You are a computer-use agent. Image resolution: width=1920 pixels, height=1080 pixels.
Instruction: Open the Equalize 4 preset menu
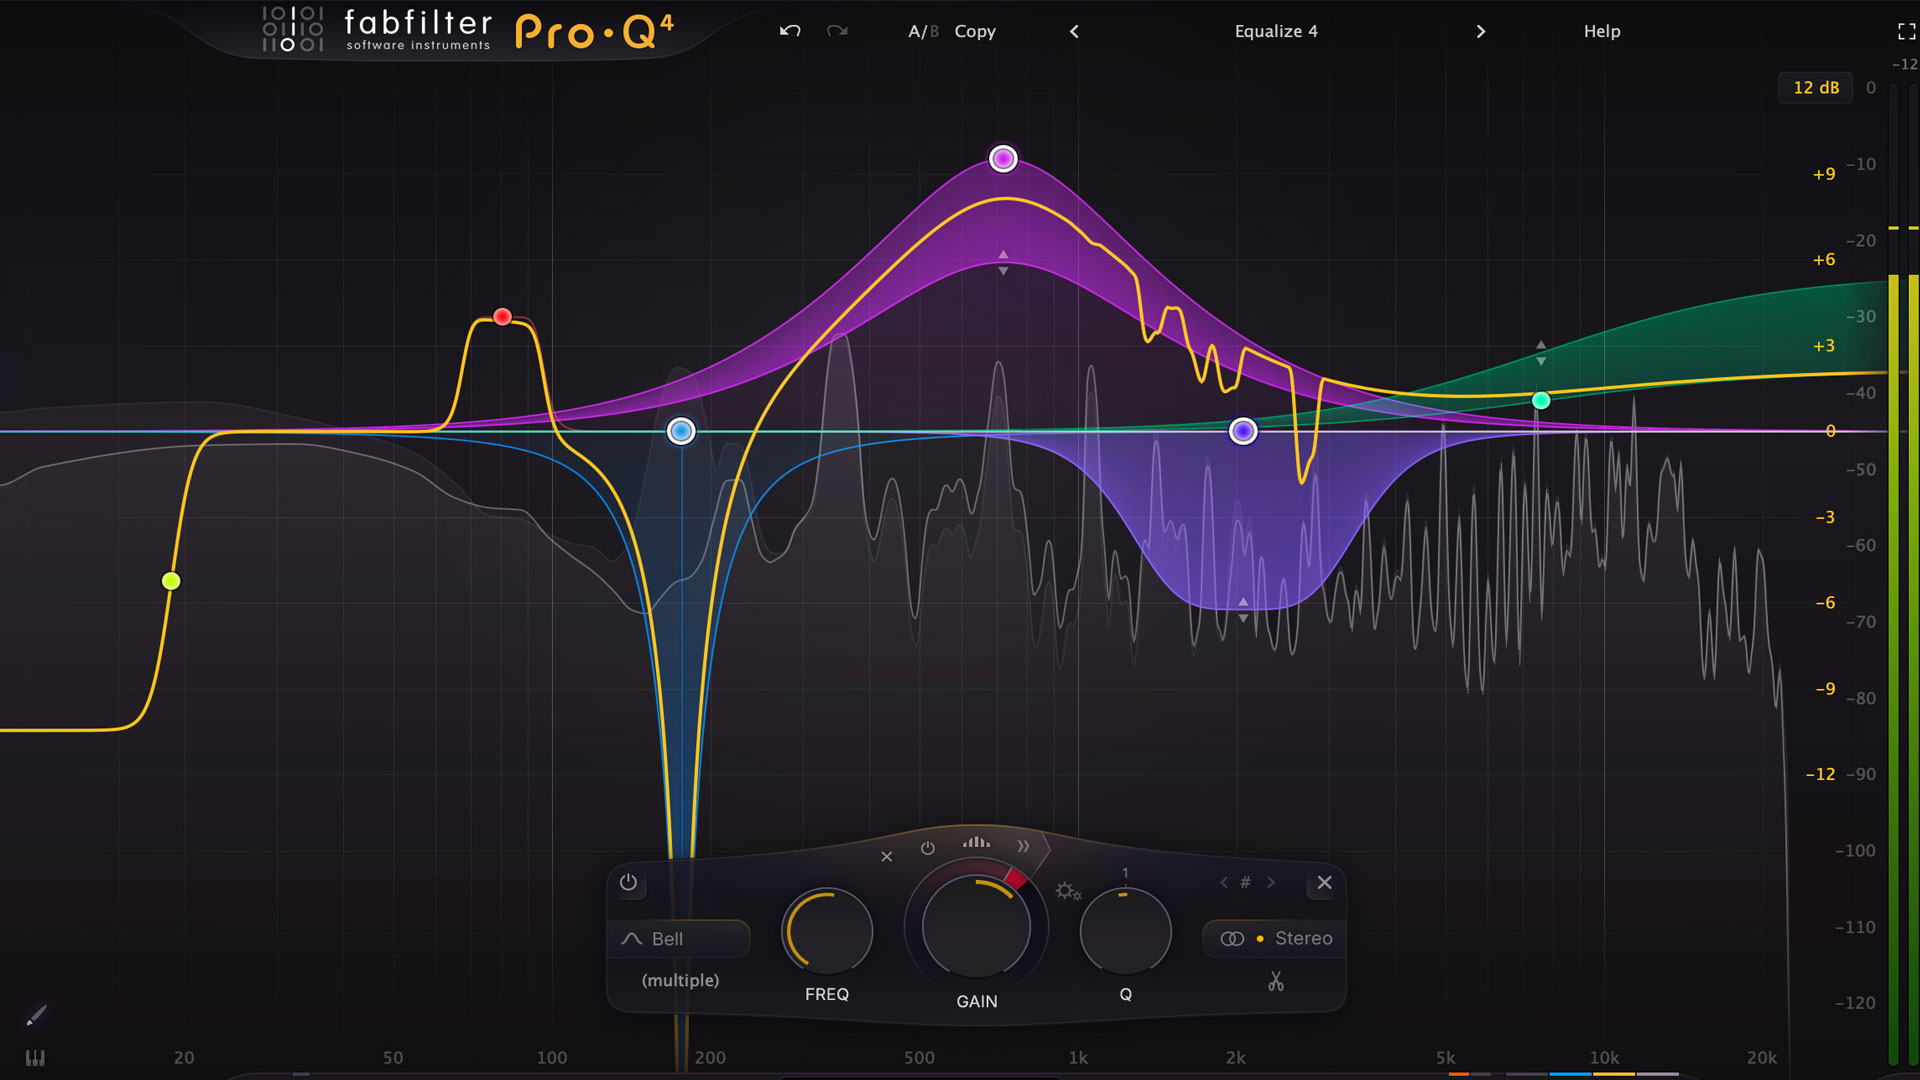point(1276,31)
